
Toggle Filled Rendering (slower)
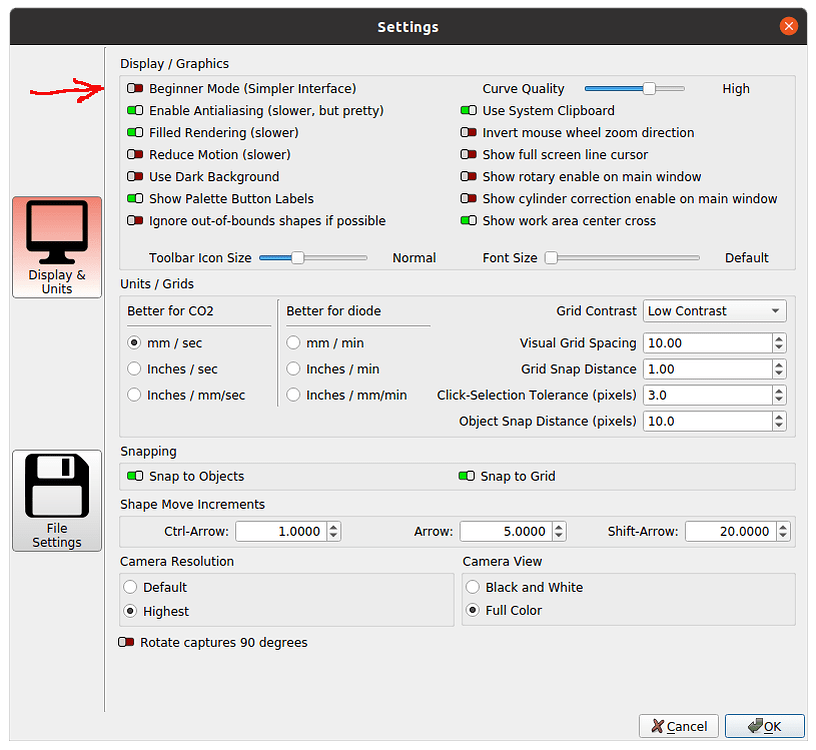135,132
